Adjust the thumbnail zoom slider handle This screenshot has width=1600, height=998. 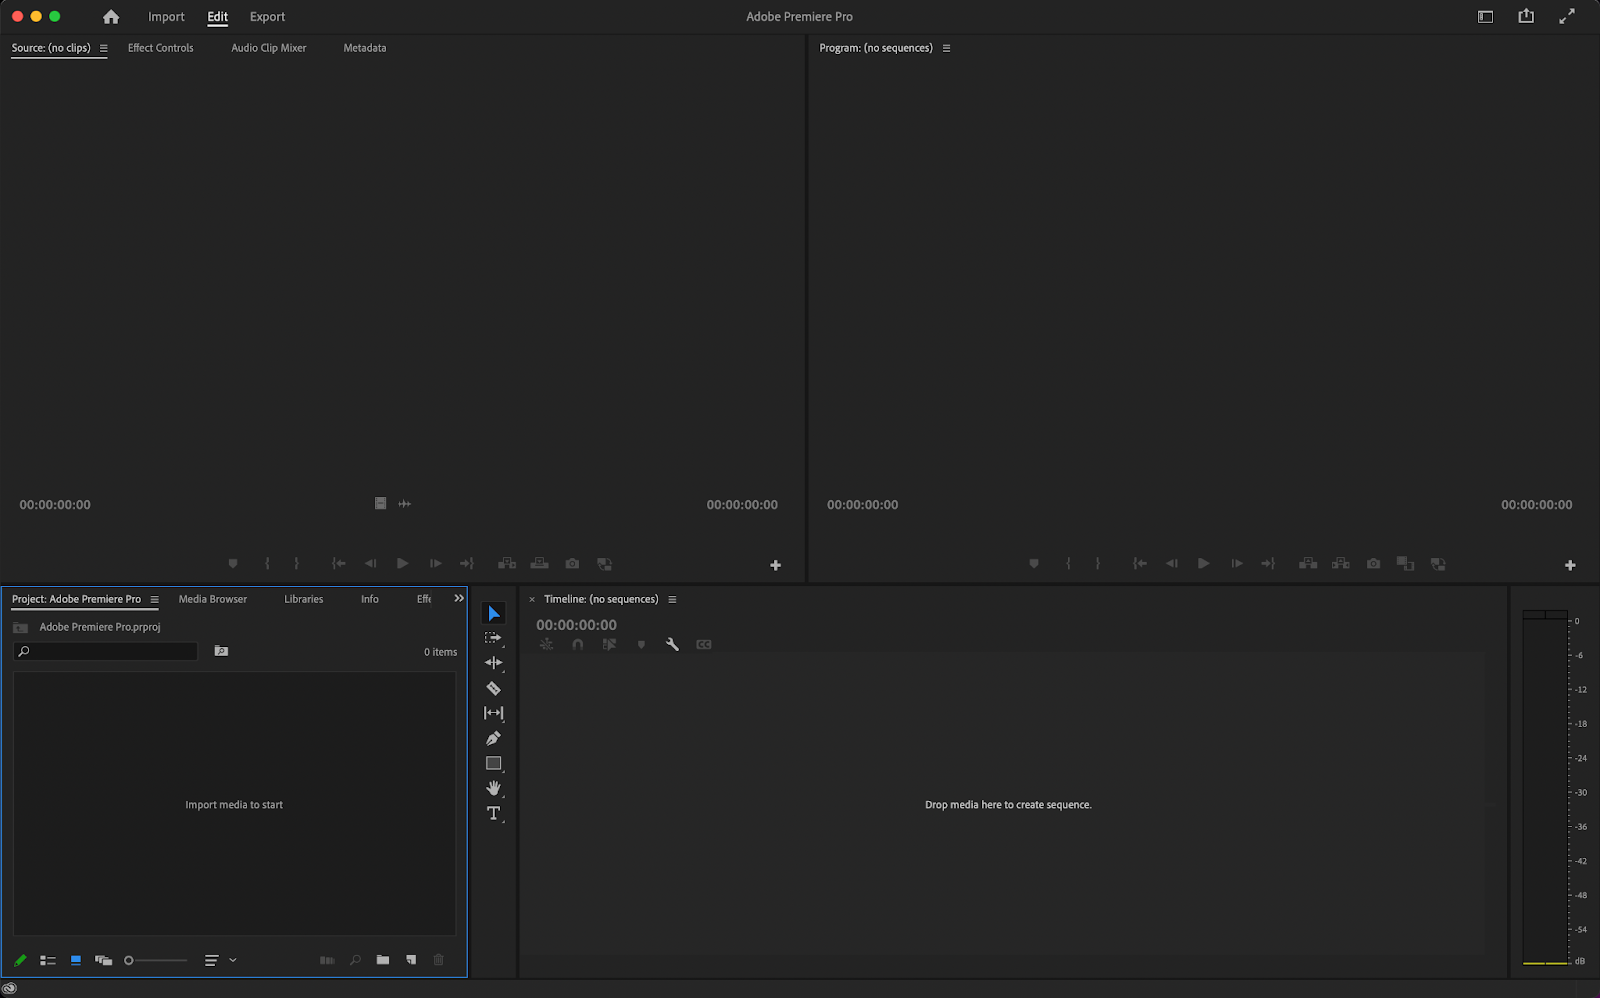click(128, 960)
